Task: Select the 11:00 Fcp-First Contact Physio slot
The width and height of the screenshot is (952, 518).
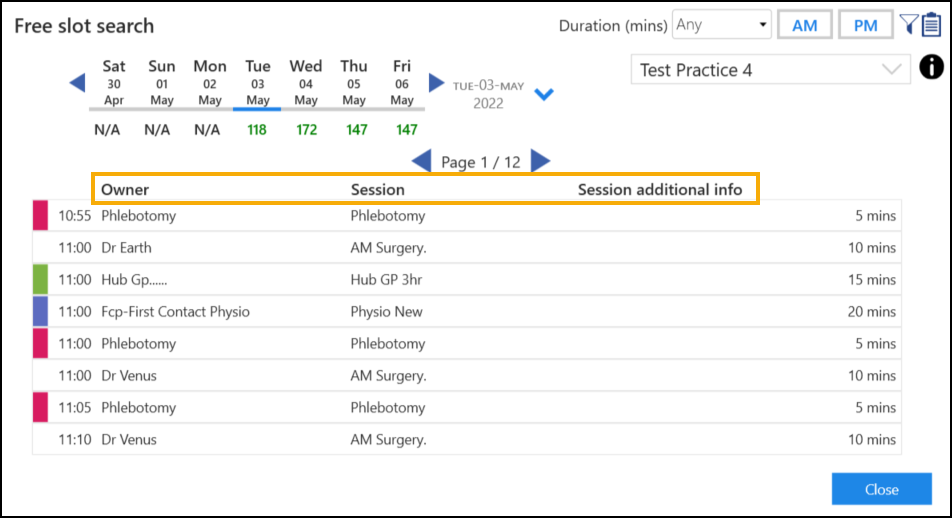Action: (466, 312)
